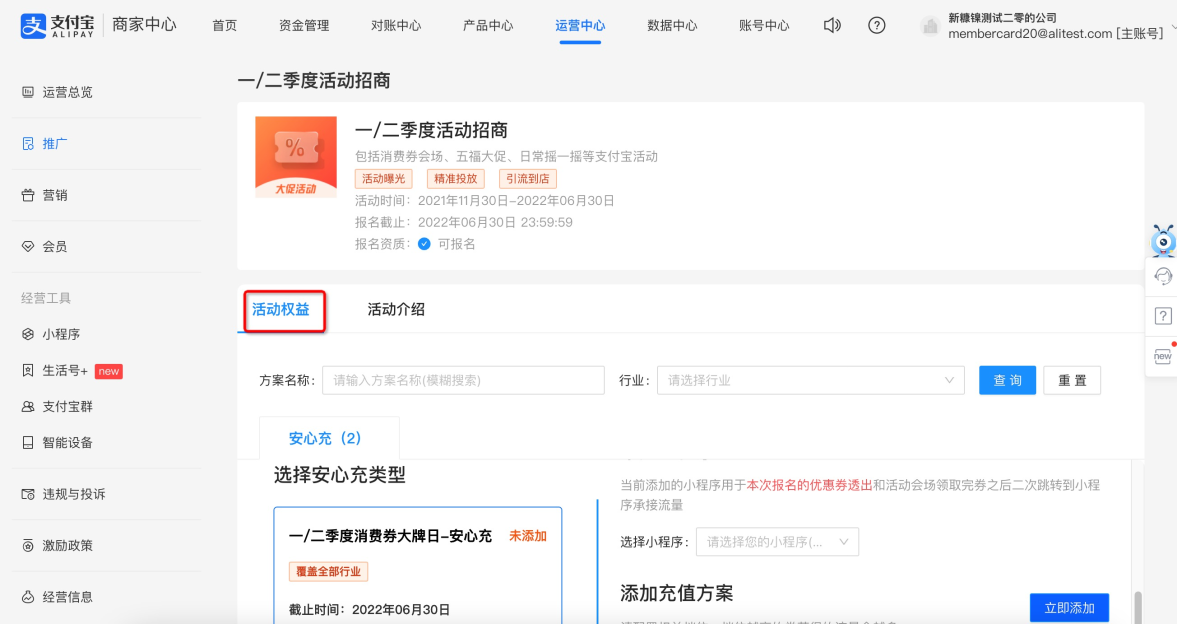The image size is (1177, 624).
Task: Click the 查询 button
Action: (1007, 381)
